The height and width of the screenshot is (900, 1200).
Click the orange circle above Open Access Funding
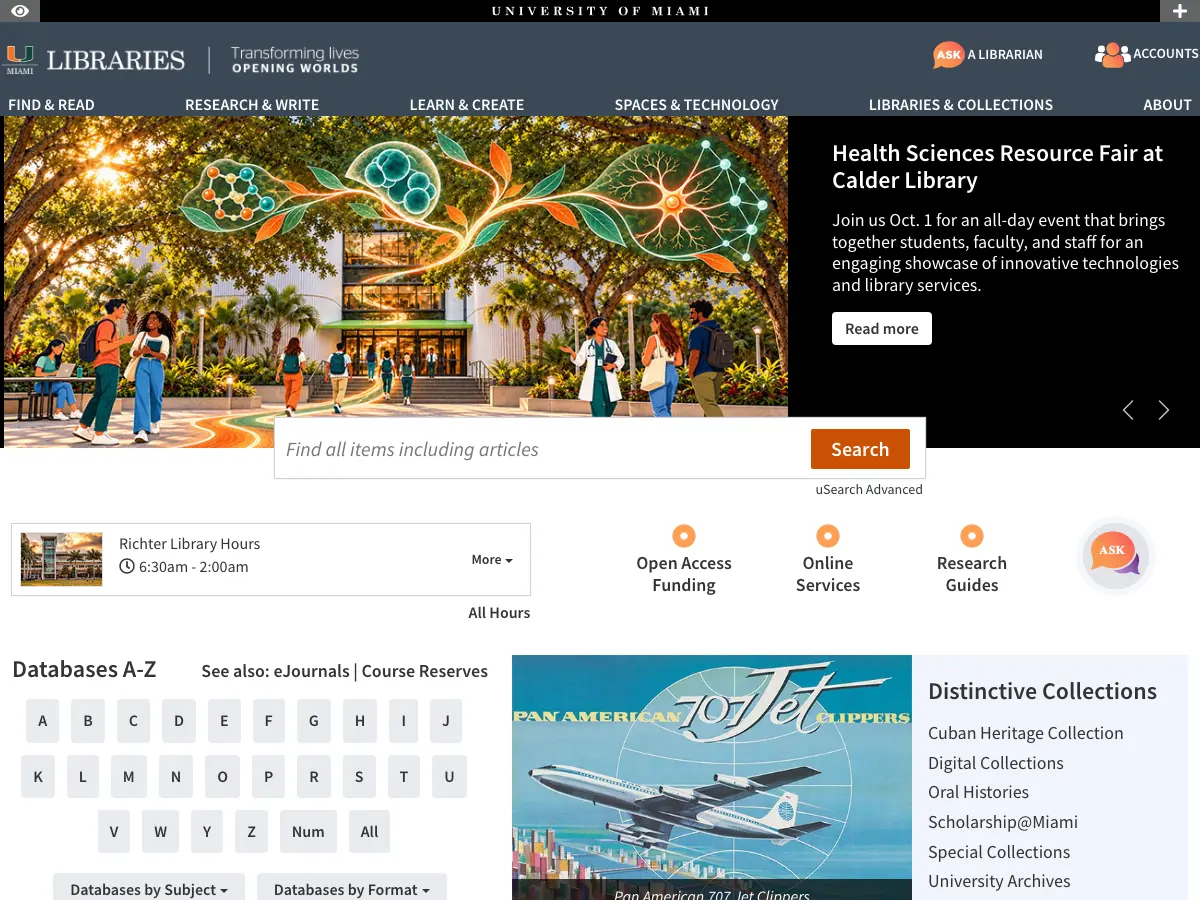pos(684,535)
